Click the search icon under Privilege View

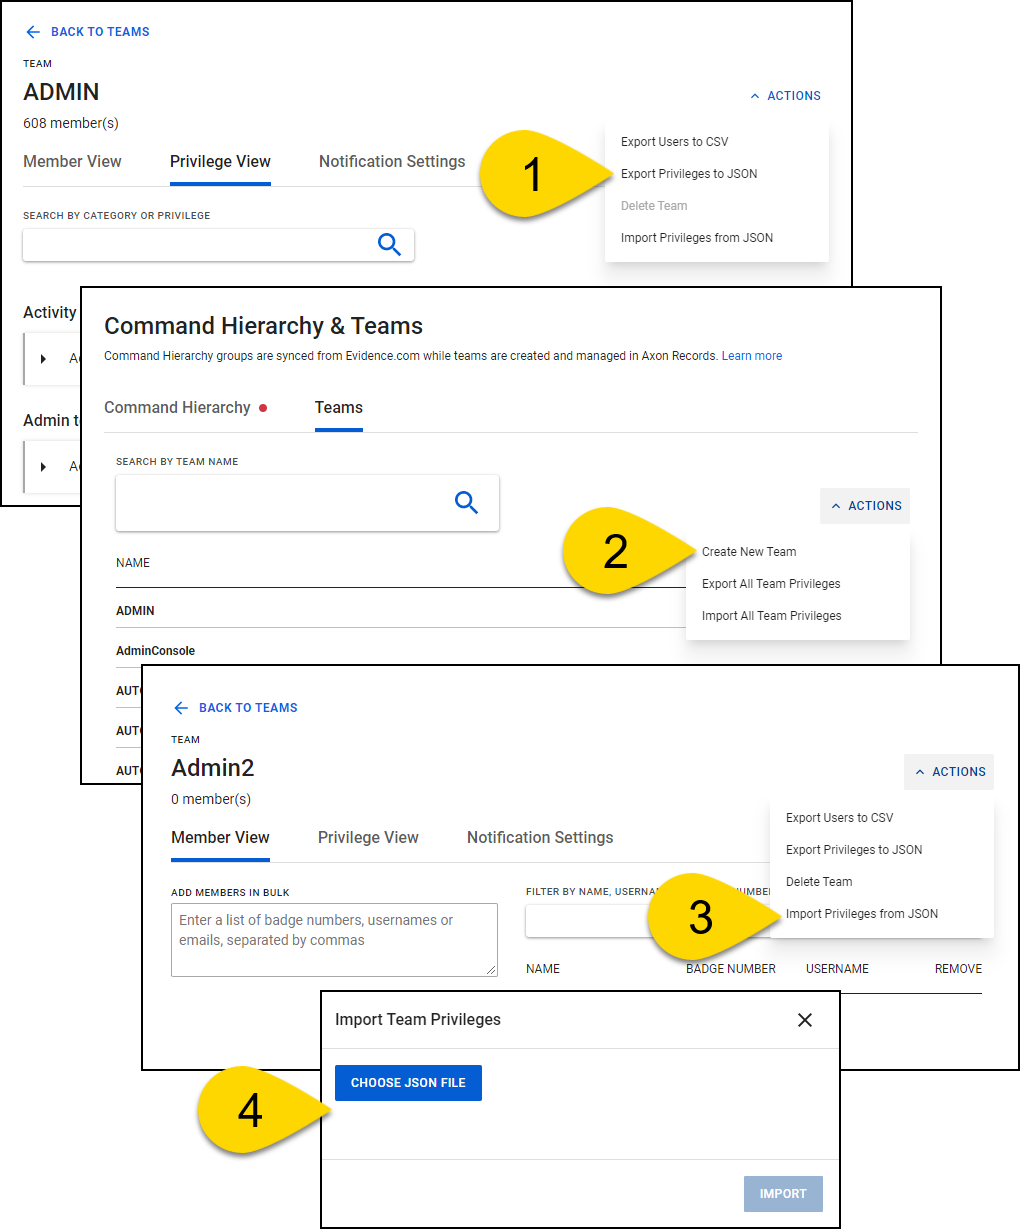[389, 244]
